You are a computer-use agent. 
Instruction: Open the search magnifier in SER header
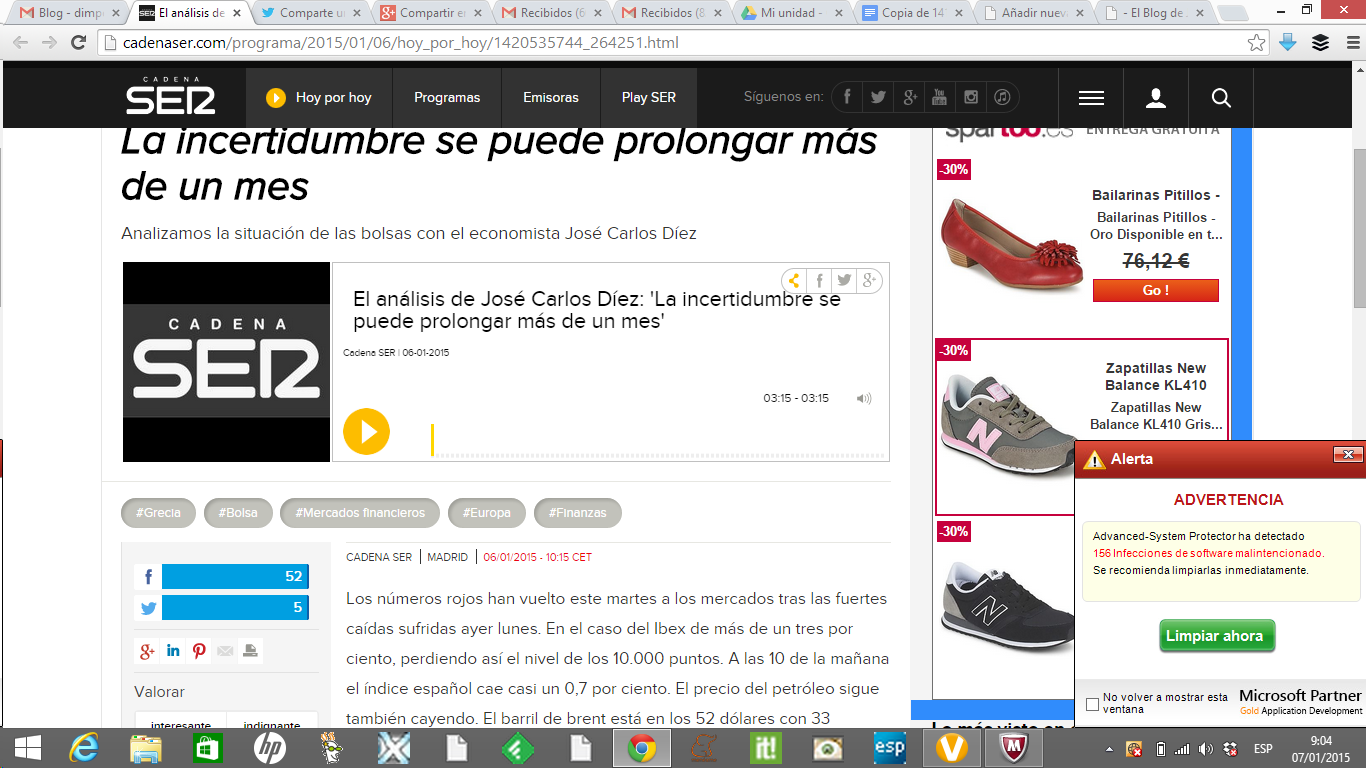pos(1221,98)
